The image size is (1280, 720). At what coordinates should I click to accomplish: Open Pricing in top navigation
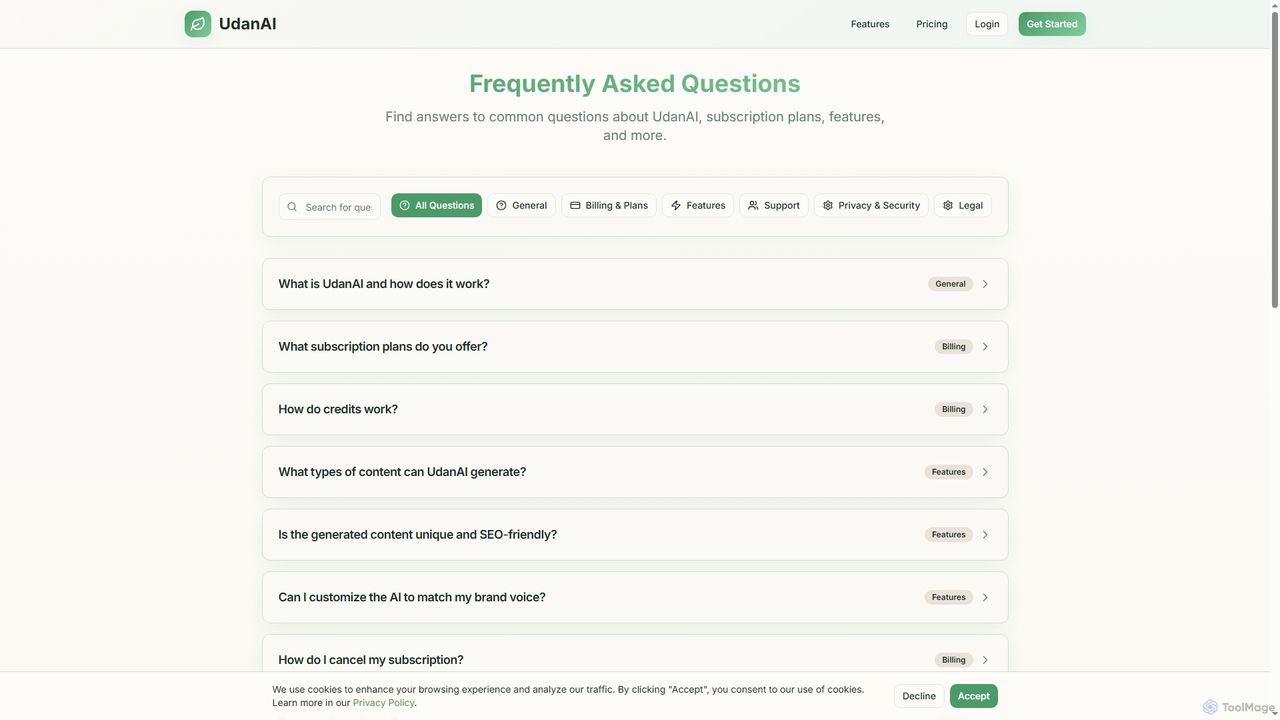pyautogui.click(x=932, y=24)
